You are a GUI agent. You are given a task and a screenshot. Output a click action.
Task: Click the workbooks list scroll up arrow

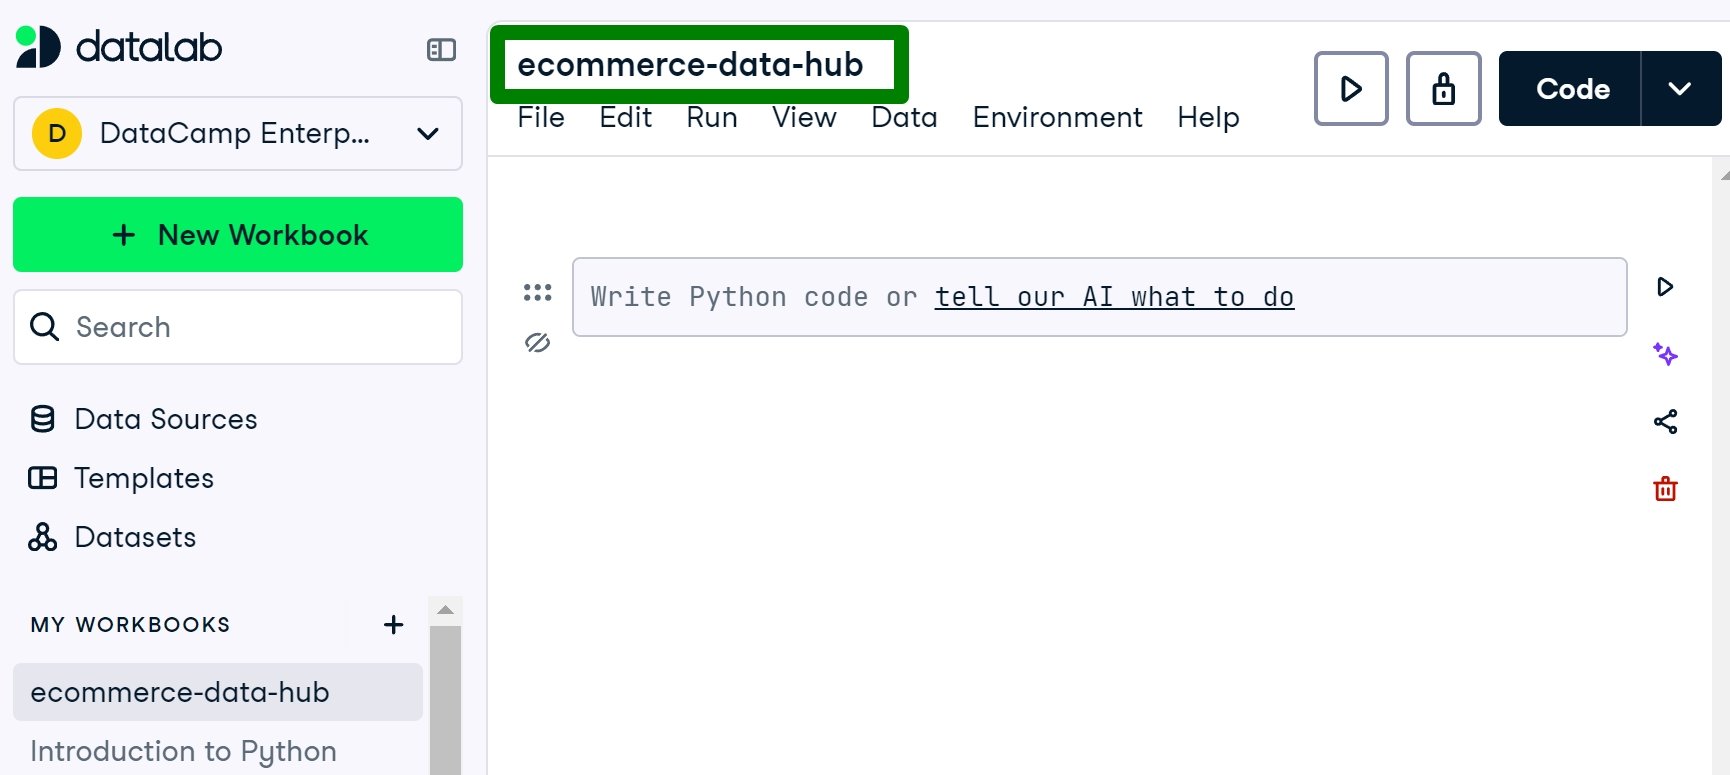coord(446,610)
